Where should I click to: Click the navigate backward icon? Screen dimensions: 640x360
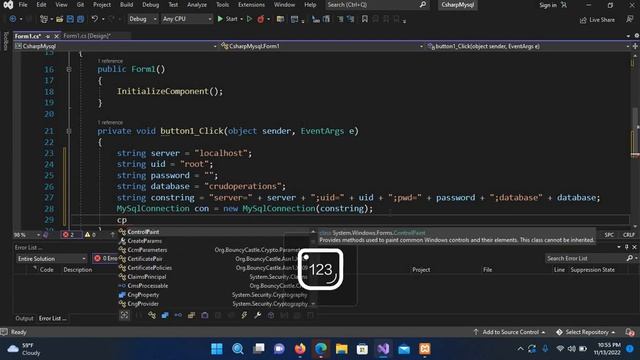coord(12,19)
